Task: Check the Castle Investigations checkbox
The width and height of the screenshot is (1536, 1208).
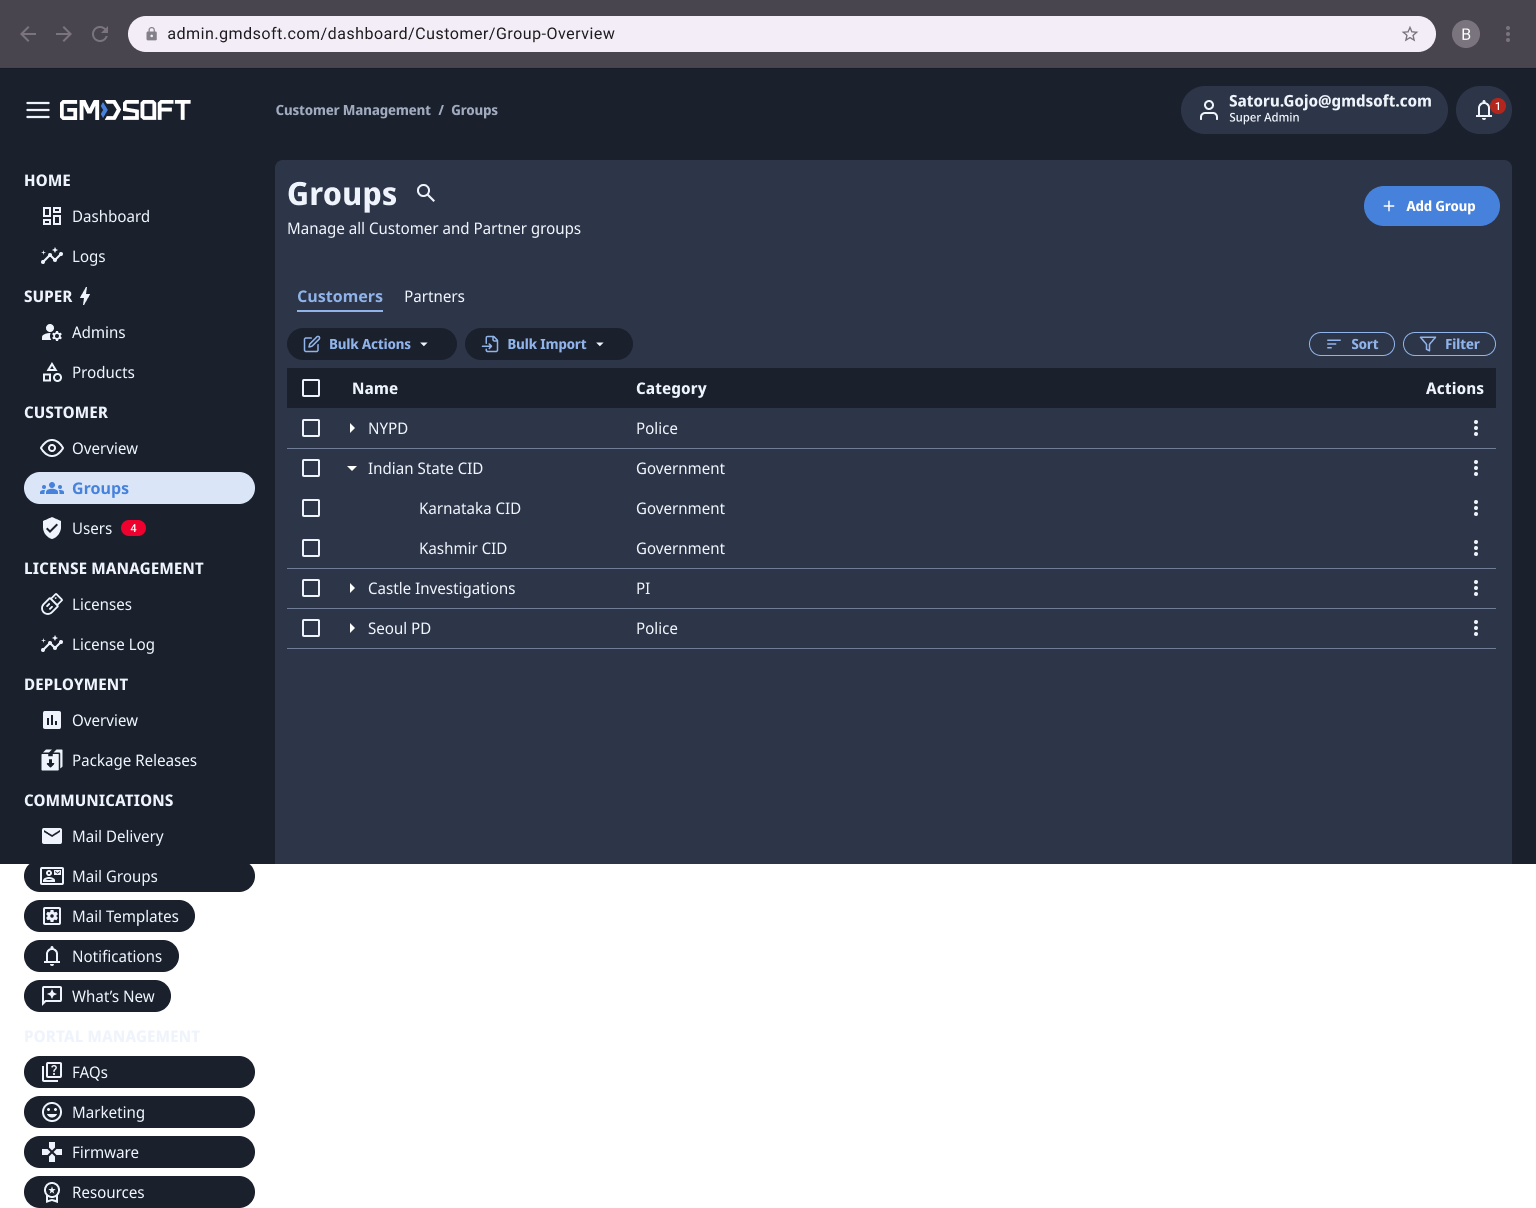Action: tap(311, 588)
